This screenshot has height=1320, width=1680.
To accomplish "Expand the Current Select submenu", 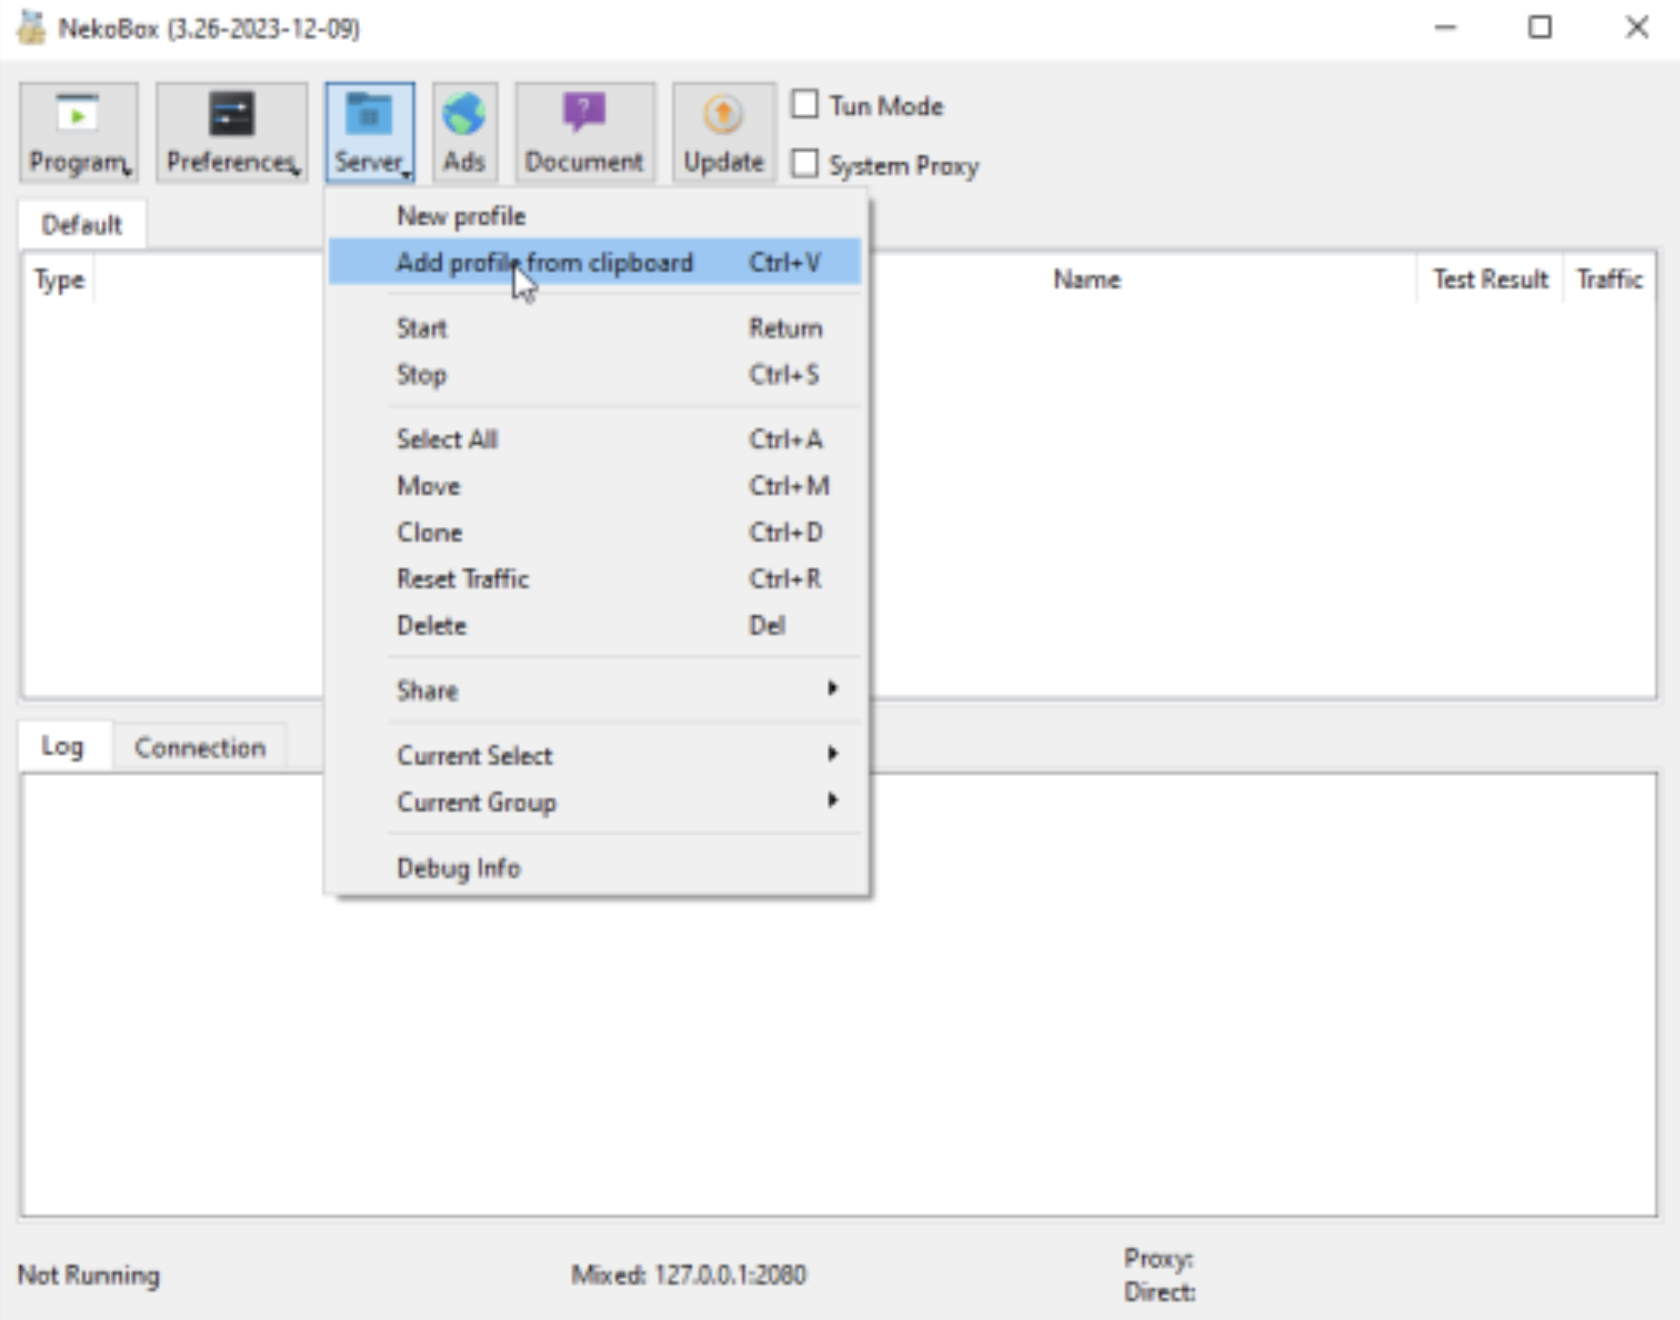I will (595, 755).
